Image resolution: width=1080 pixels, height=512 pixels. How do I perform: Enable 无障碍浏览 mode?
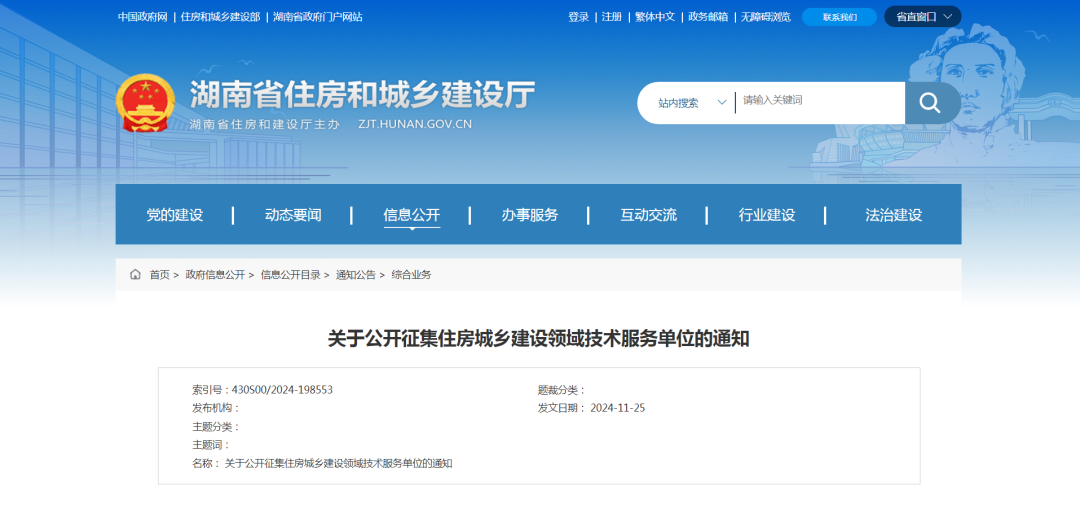(x=766, y=17)
